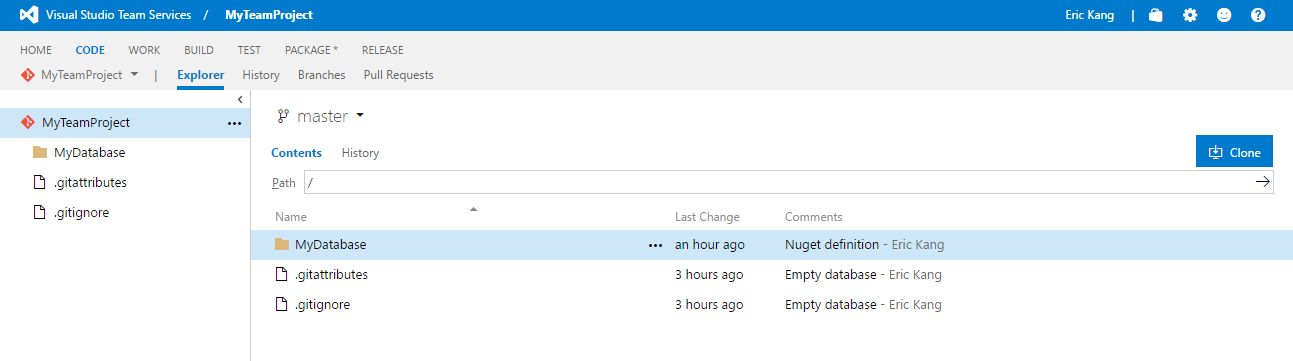The width and height of the screenshot is (1293, 361).
Task: Go to the RELEASE hub
Action: [383, 50]
